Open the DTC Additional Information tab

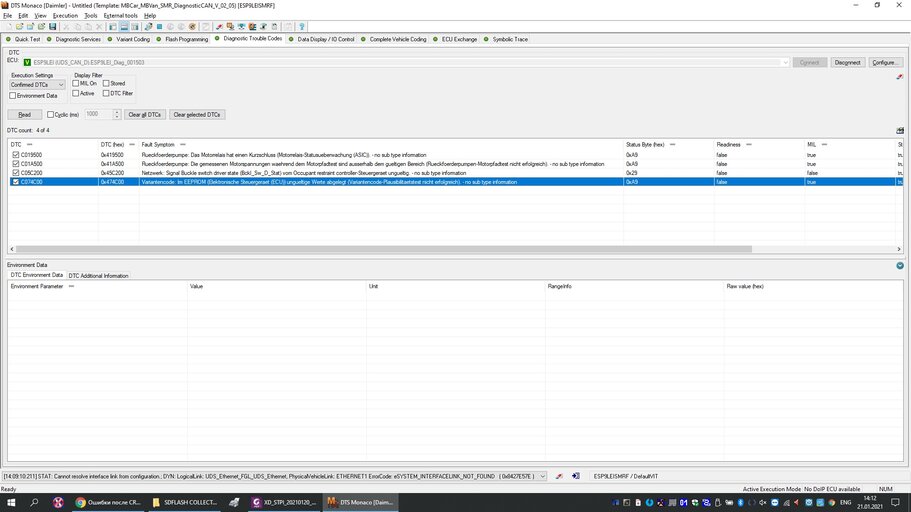[98, 275]
